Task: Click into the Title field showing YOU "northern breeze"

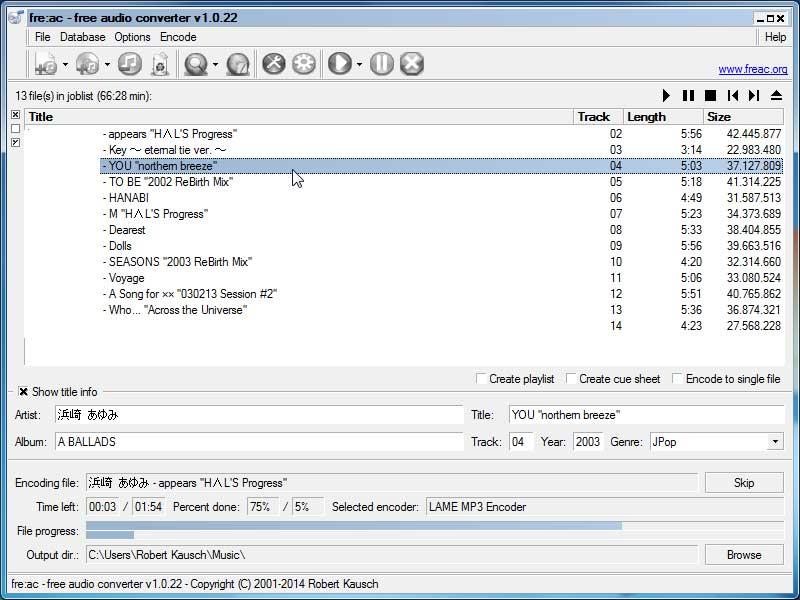Action: [646, 415]
